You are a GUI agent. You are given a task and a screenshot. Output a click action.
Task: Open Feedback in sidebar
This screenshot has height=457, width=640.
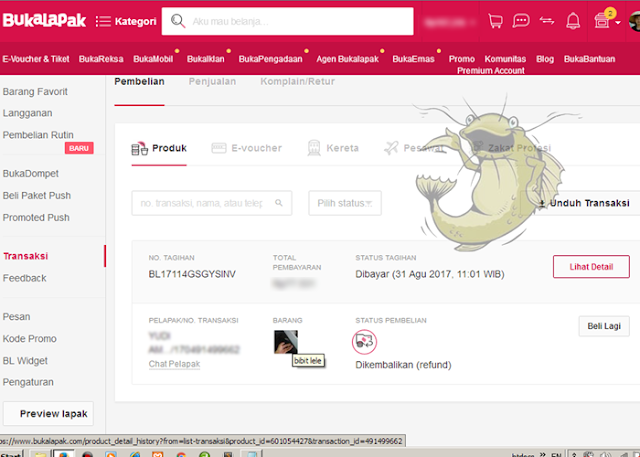[24, 278]
